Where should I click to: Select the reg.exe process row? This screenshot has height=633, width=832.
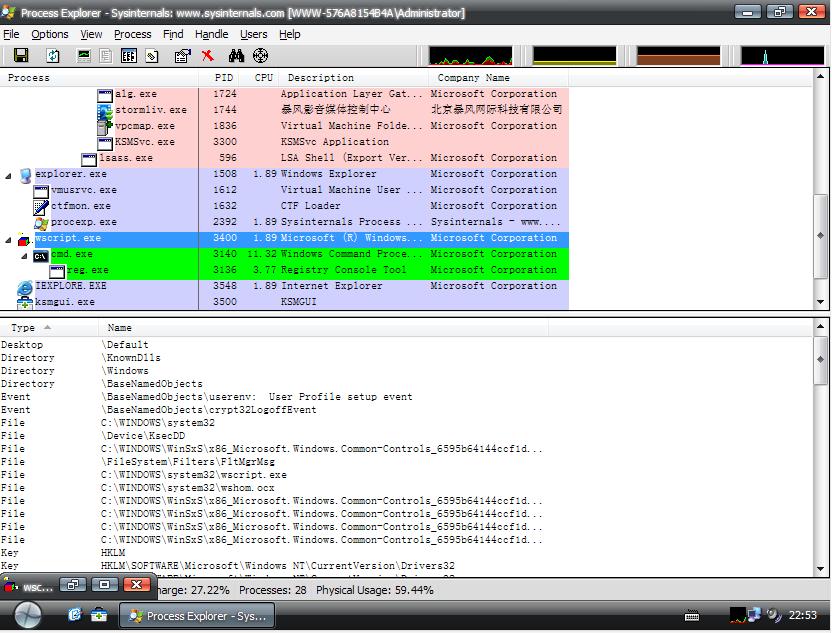tap(88, 270)
